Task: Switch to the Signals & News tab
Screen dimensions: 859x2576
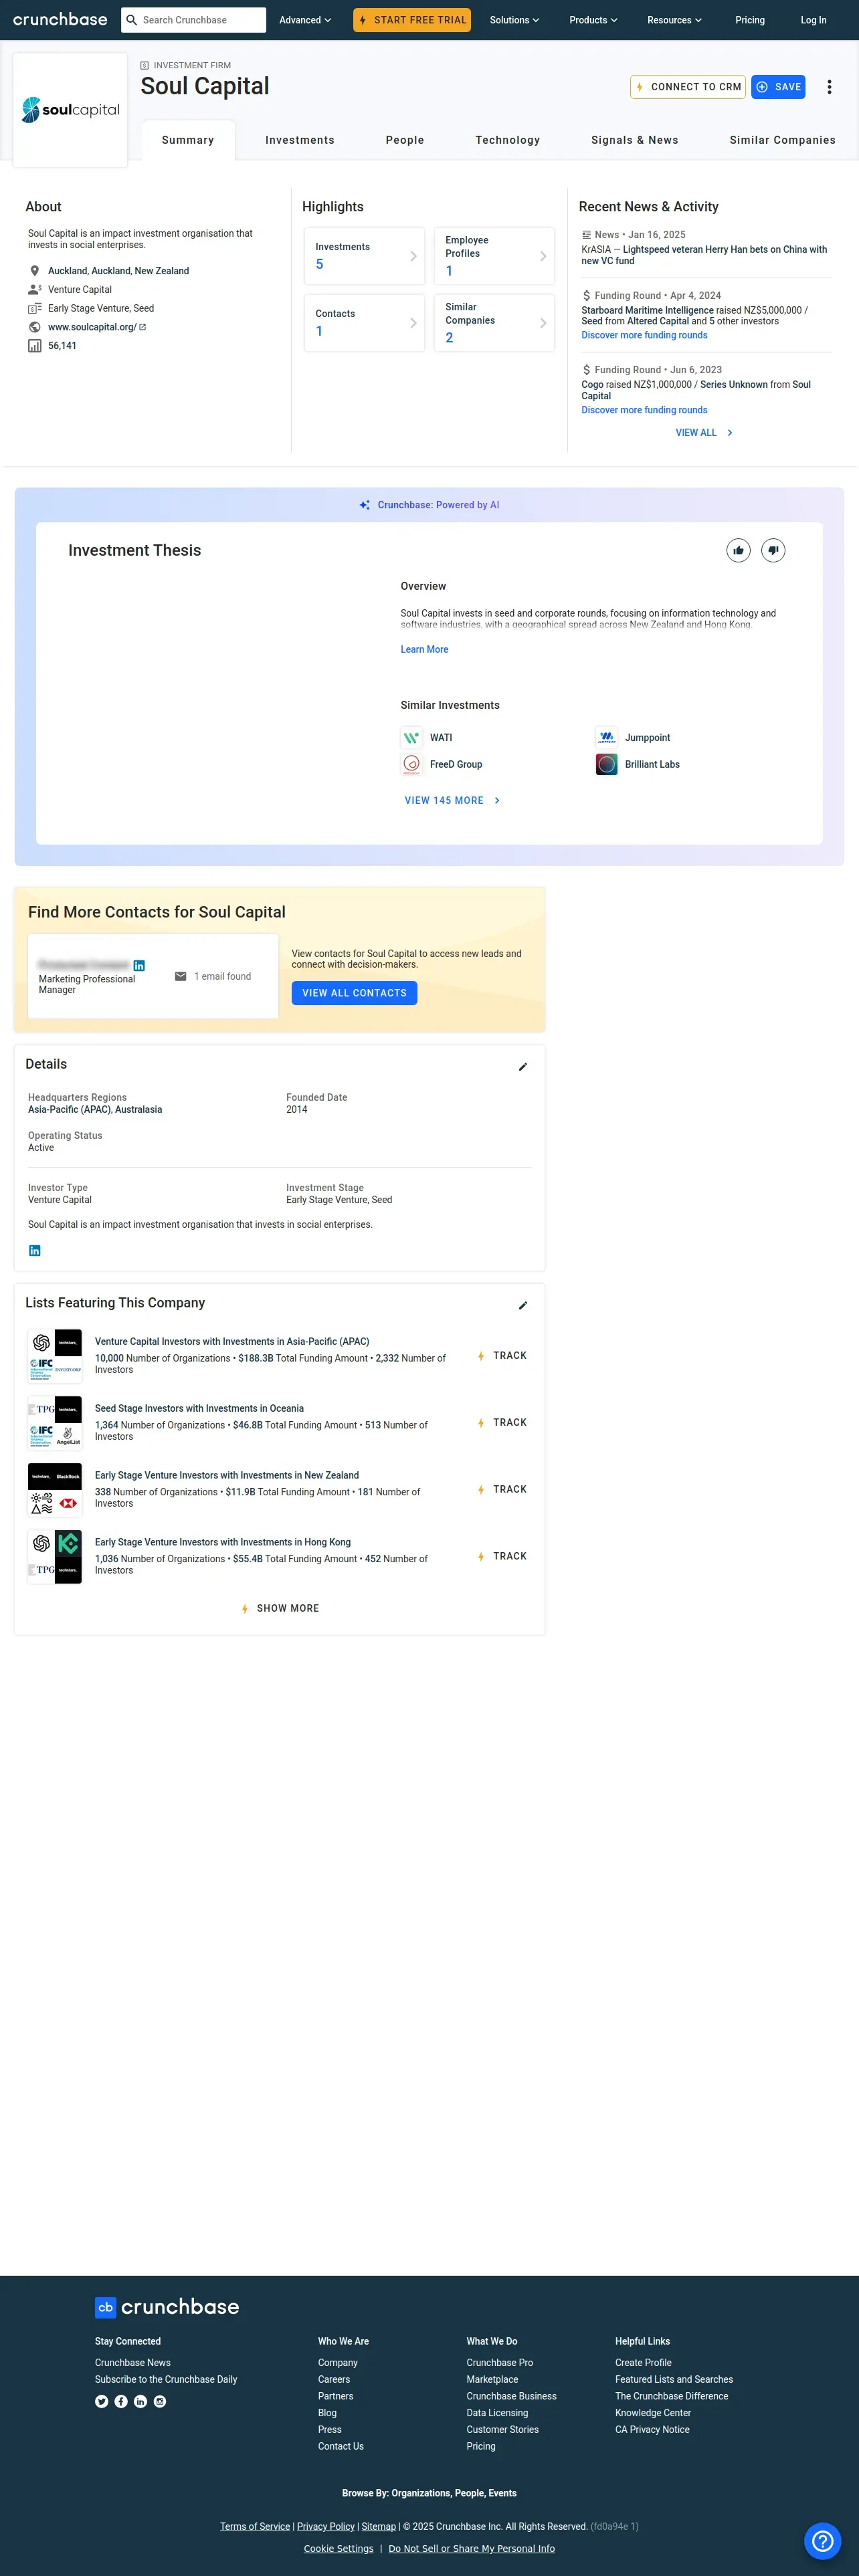Action: (x=635, y=140)
